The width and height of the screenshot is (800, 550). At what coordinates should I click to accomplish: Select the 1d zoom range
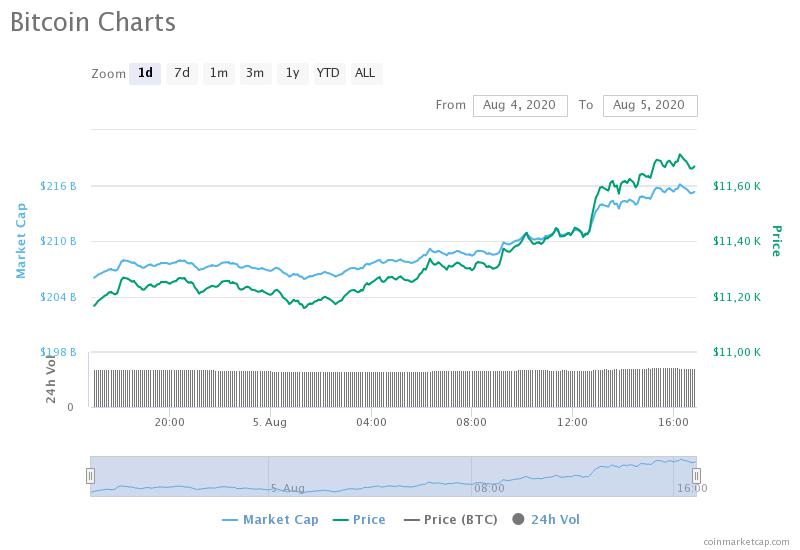pos(145,73)
